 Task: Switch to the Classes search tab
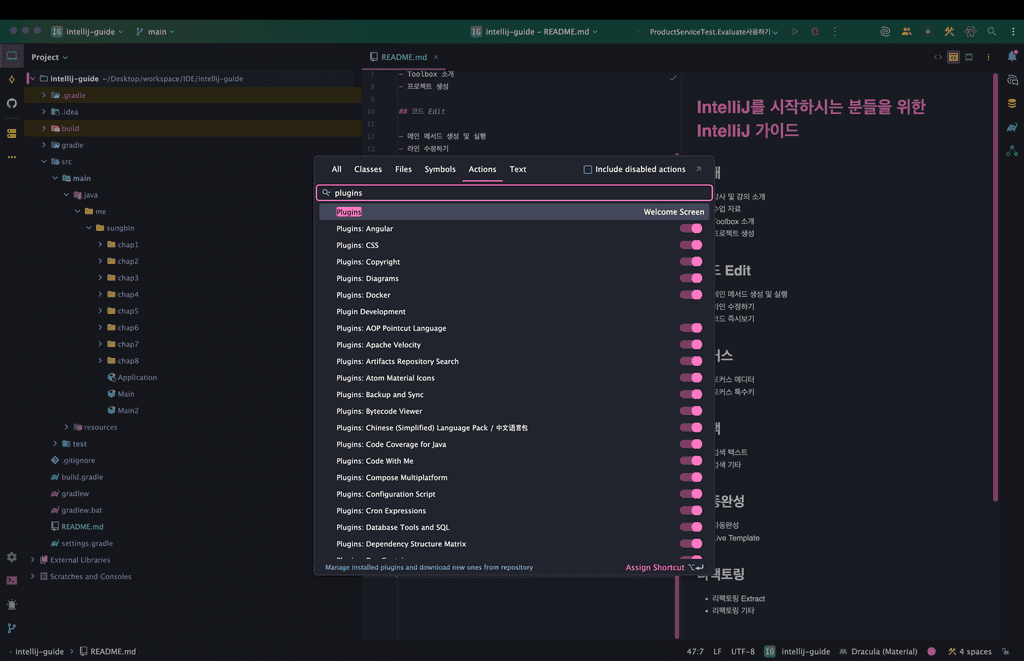[x=368, y=170]
